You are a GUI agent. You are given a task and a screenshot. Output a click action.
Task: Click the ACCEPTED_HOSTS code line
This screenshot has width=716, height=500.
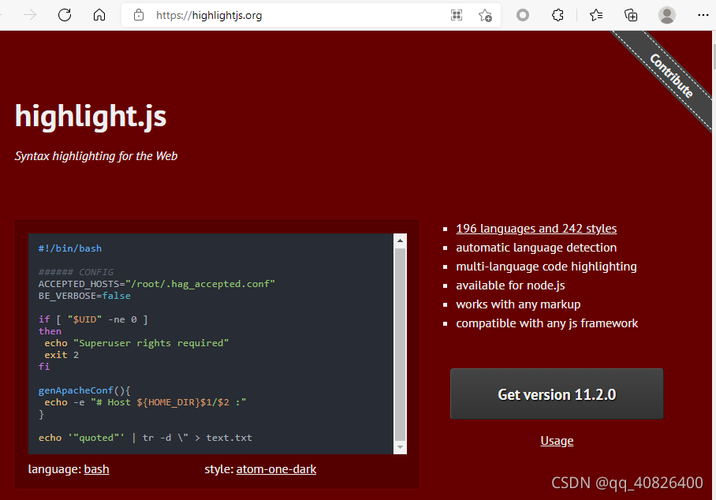coord(157,284)
